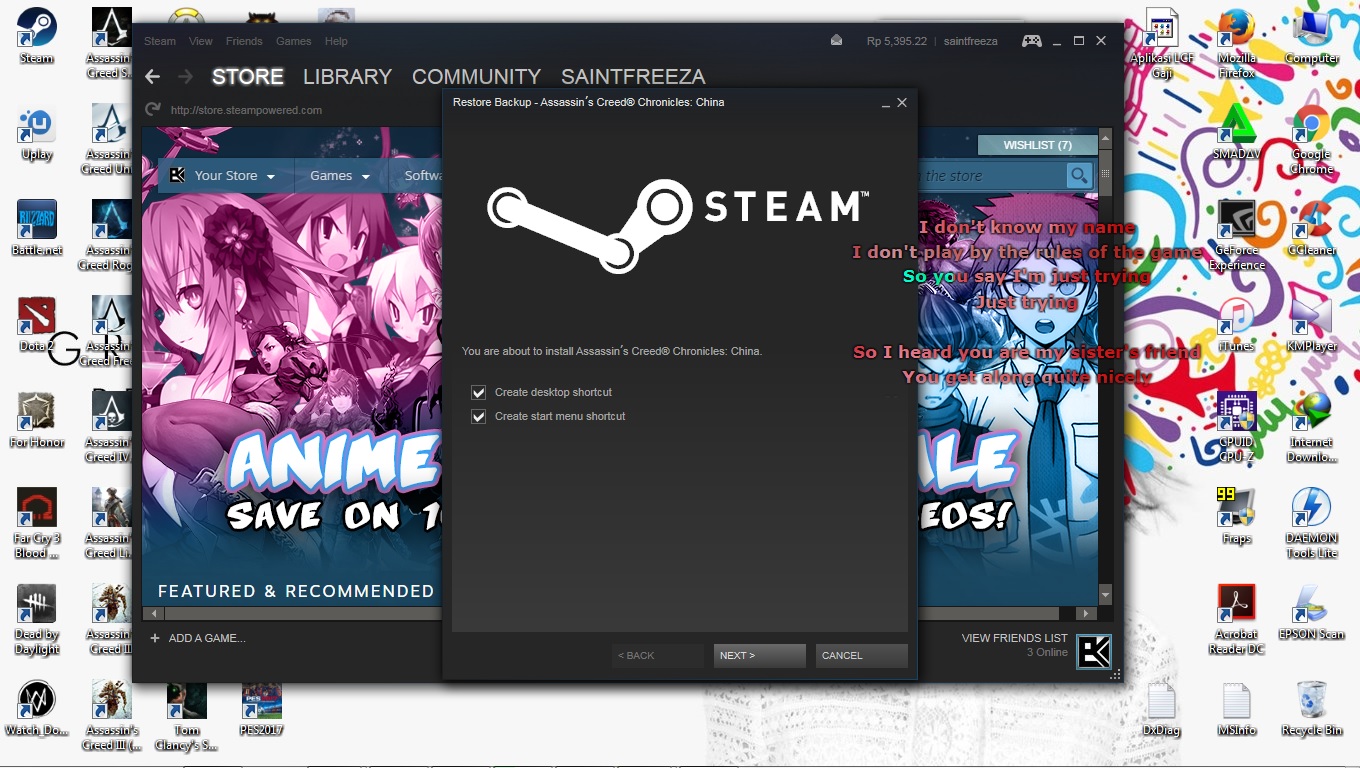Image resolution: width=1360 pixels, height=768 pixels.
Task: Open PES2017 desktop shortcut
Action: click(x=261, y=708)
